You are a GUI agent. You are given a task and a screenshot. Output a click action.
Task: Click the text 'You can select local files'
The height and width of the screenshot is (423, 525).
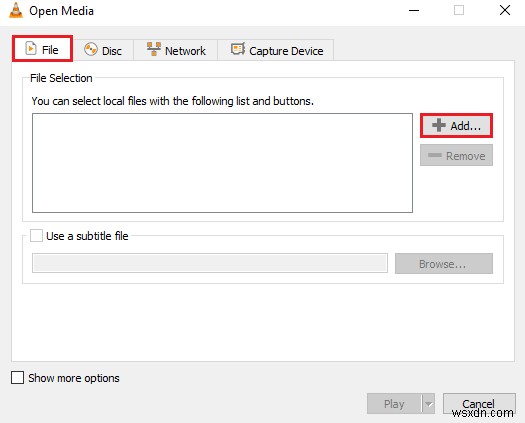[88, 101]
